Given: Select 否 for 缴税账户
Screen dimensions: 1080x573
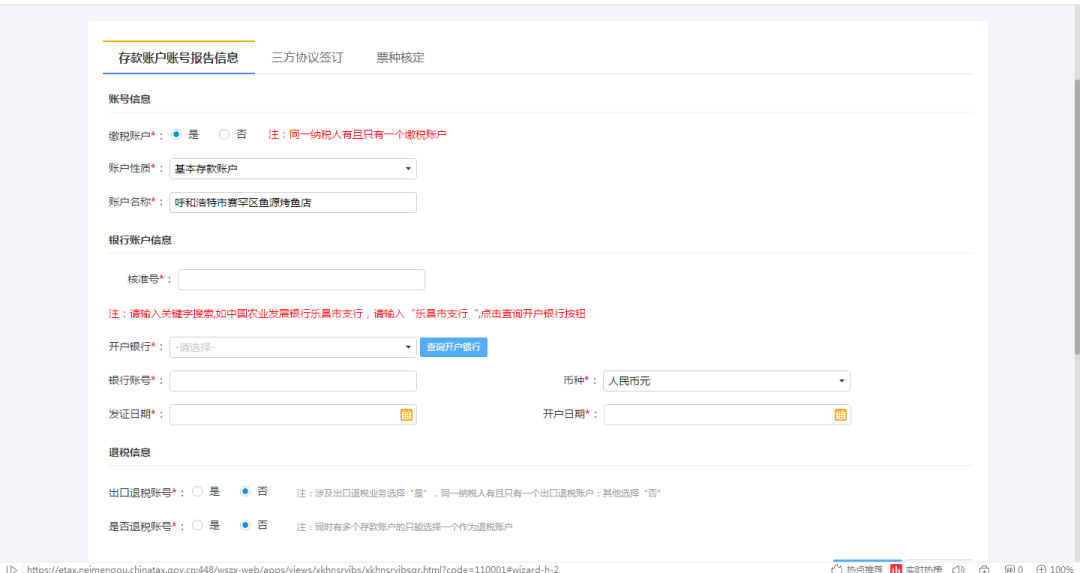Looking at the screenshot, I should coord(224,135).
